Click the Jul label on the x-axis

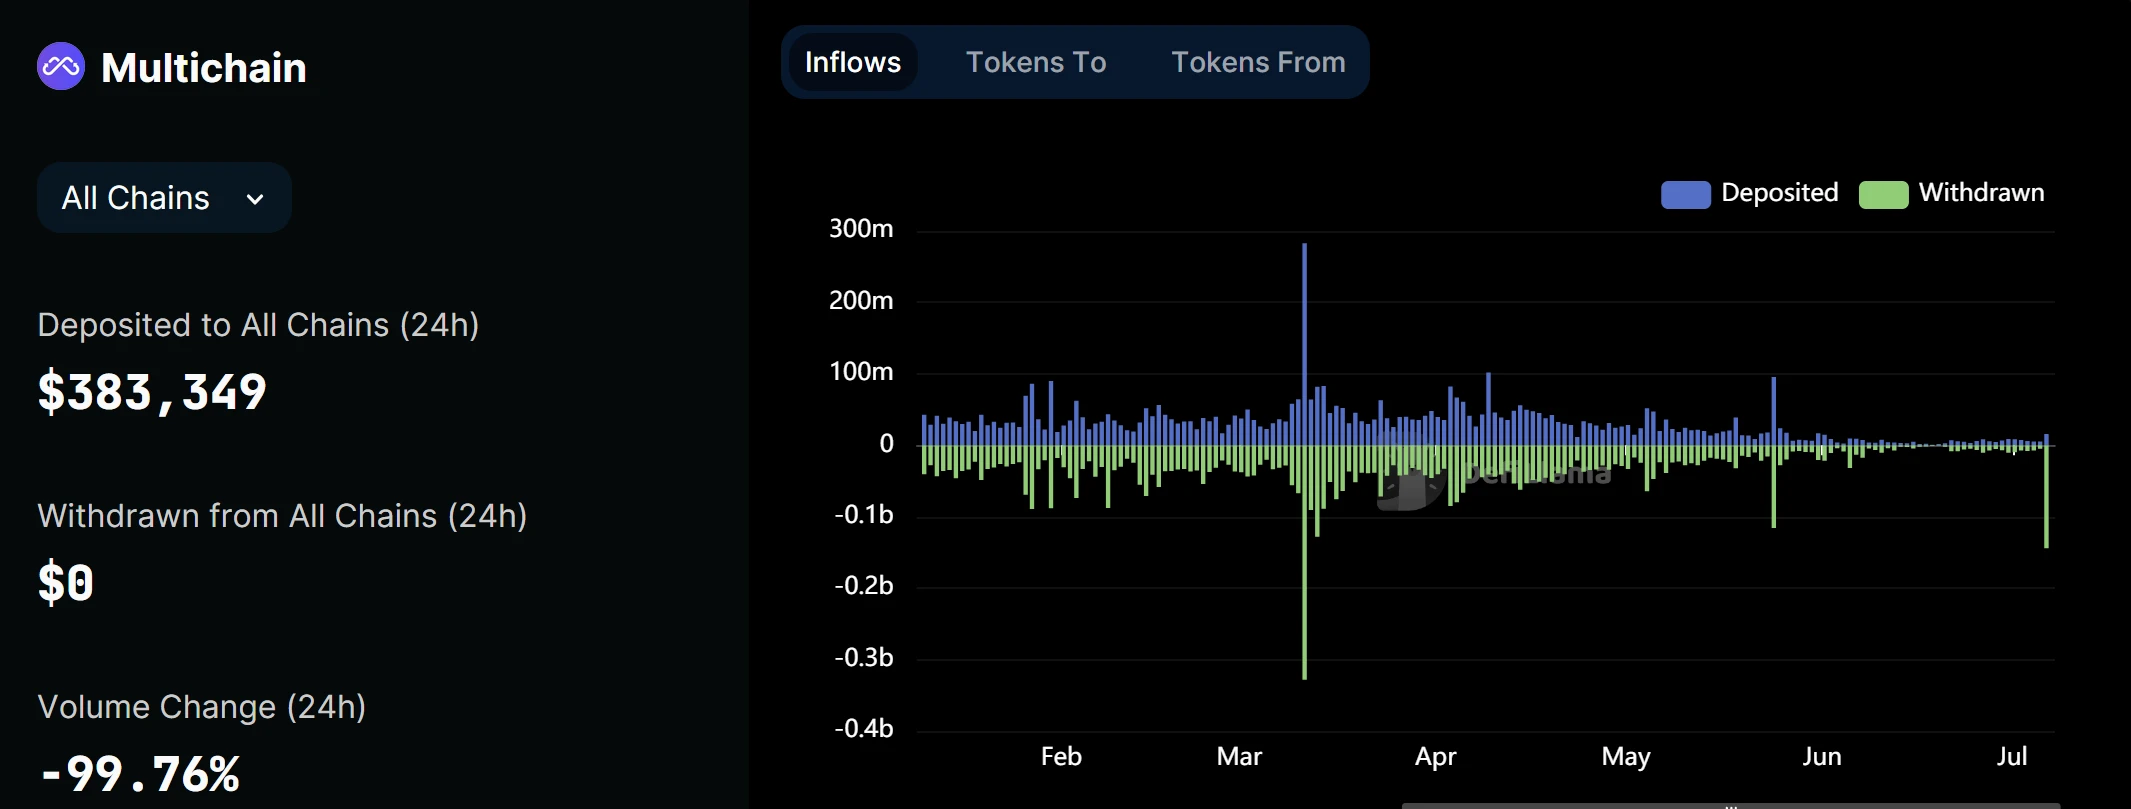click(x=2011, y=756)
